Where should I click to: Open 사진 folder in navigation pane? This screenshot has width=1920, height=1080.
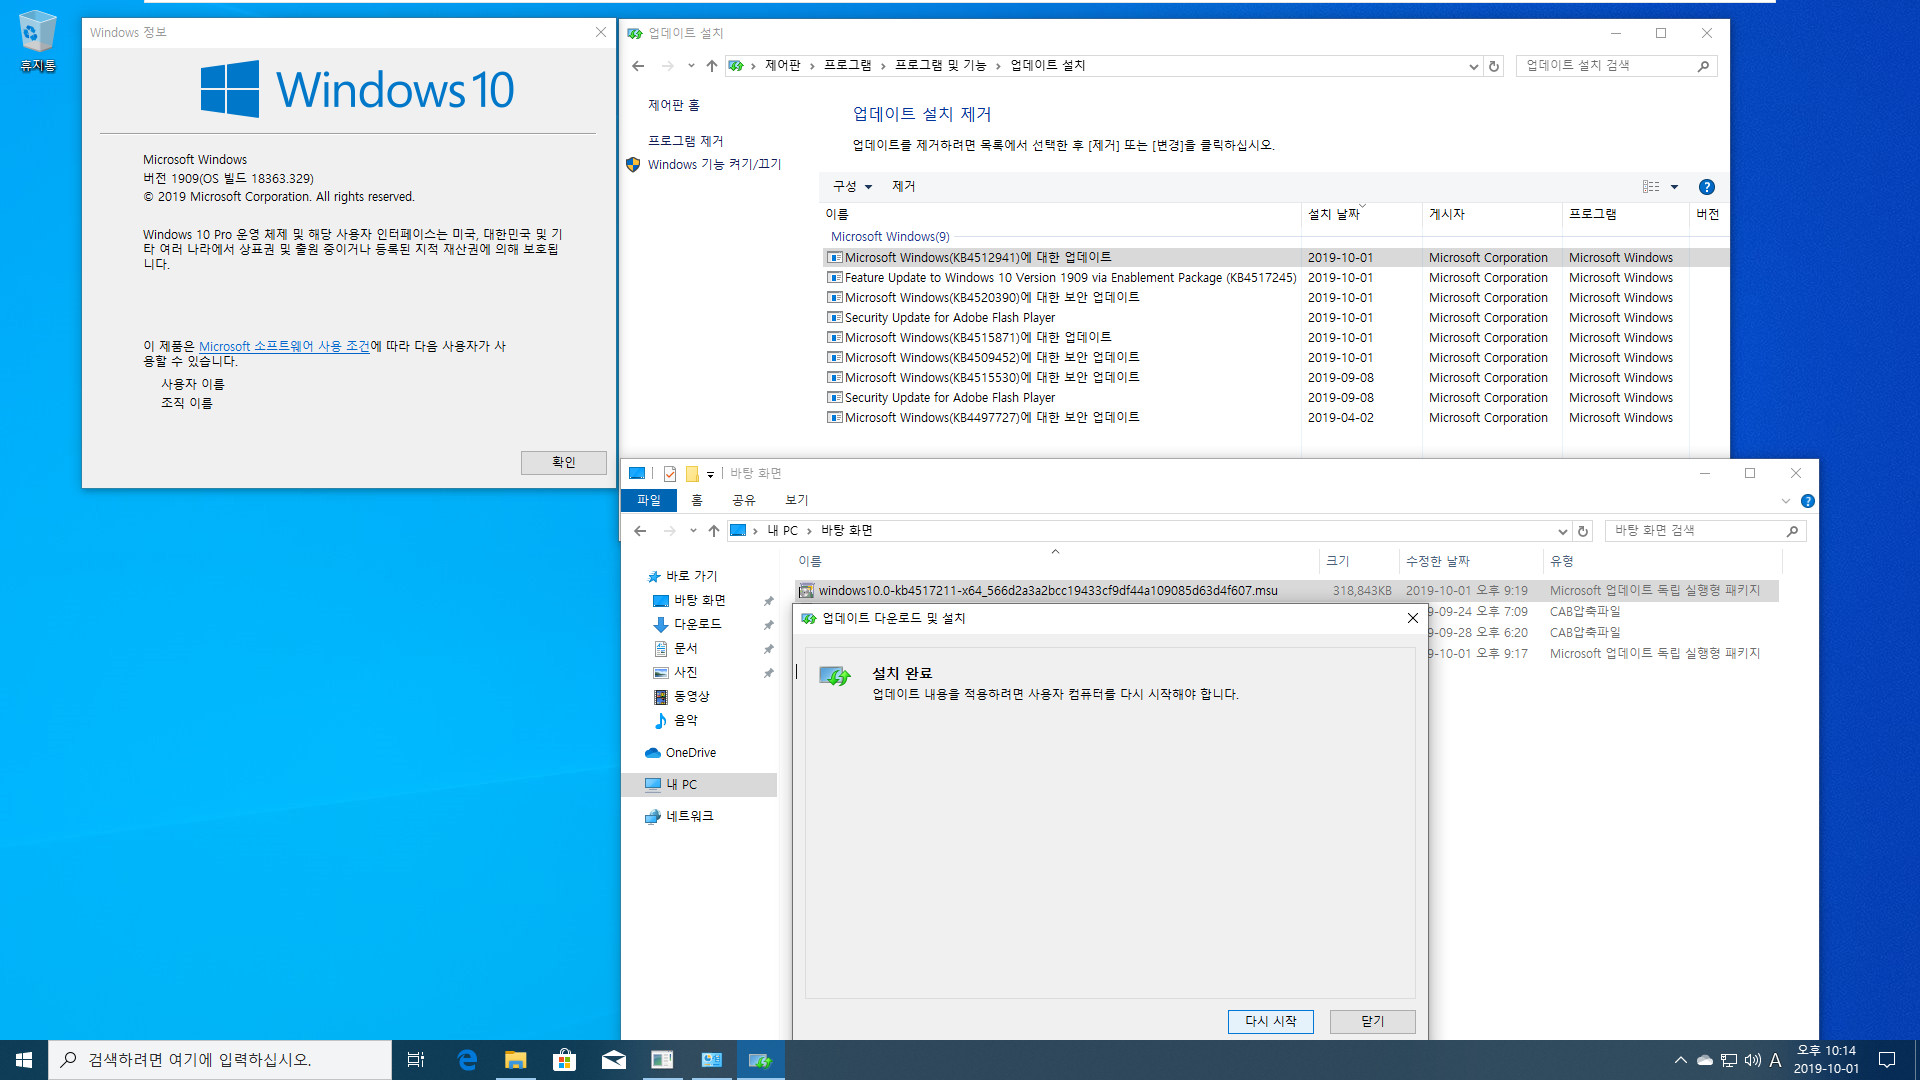click(685, 673)
